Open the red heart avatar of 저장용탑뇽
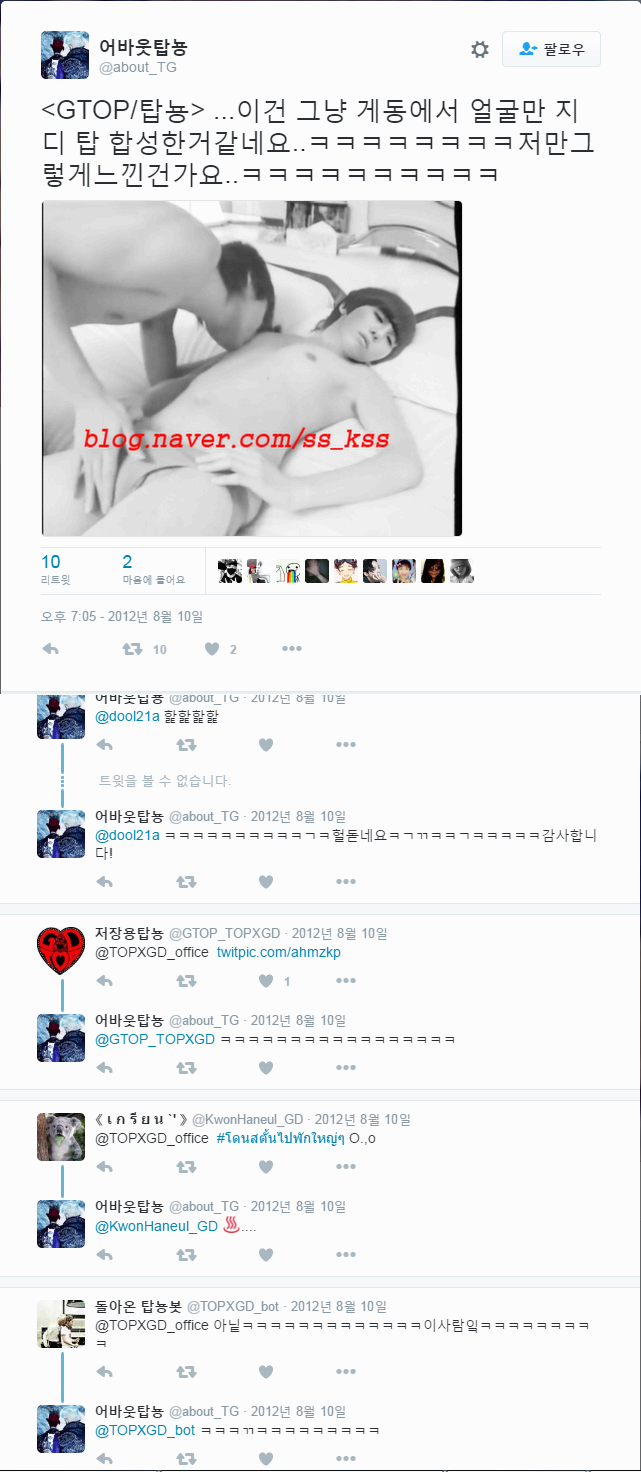Image resolution: width=641 pixels, height=1472 pixels. point(61,951)
